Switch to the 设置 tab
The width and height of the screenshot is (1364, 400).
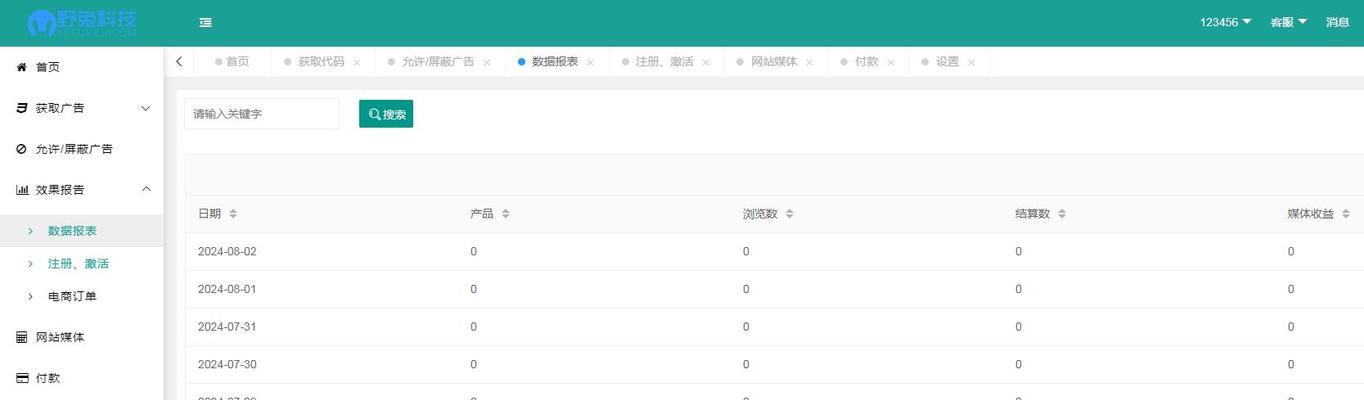click(948, 62)
